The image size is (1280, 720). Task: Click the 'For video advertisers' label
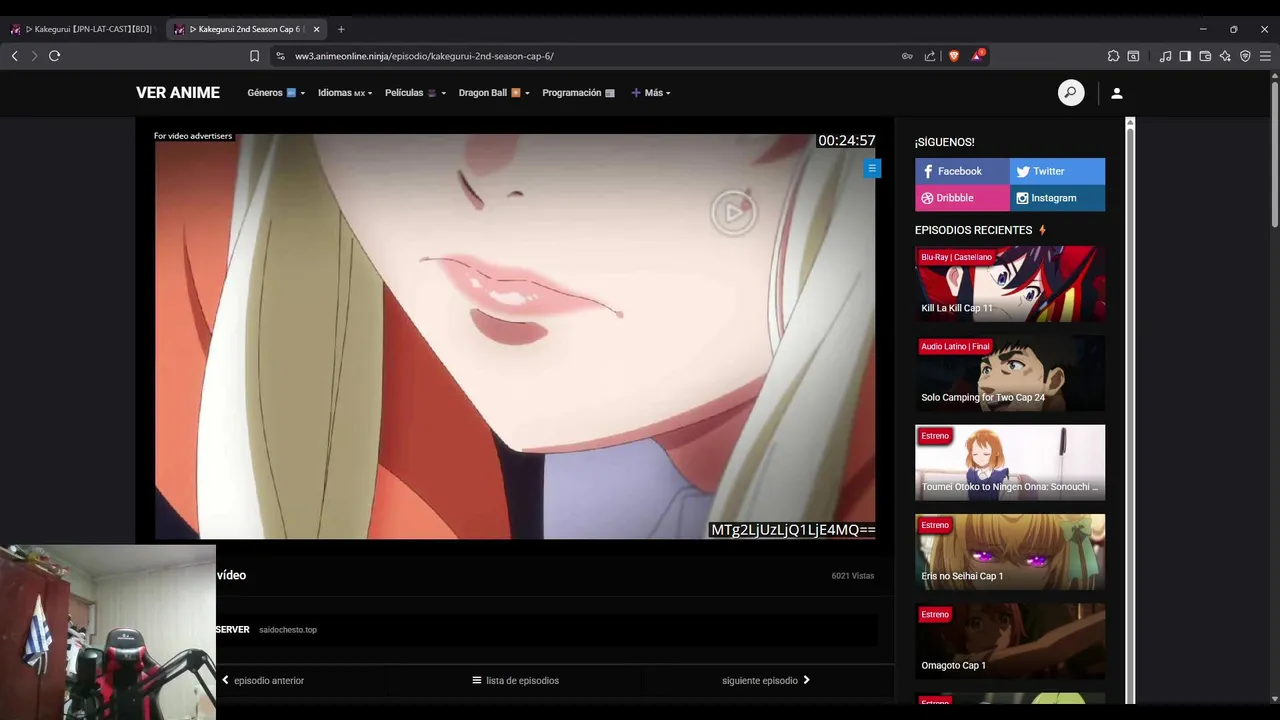pos(193,136)
